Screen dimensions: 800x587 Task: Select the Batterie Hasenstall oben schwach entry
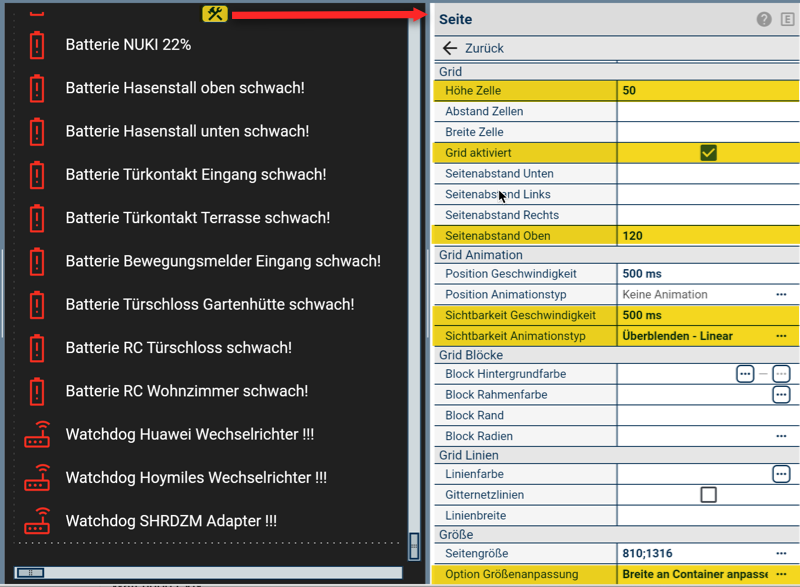tap(185, 88)
